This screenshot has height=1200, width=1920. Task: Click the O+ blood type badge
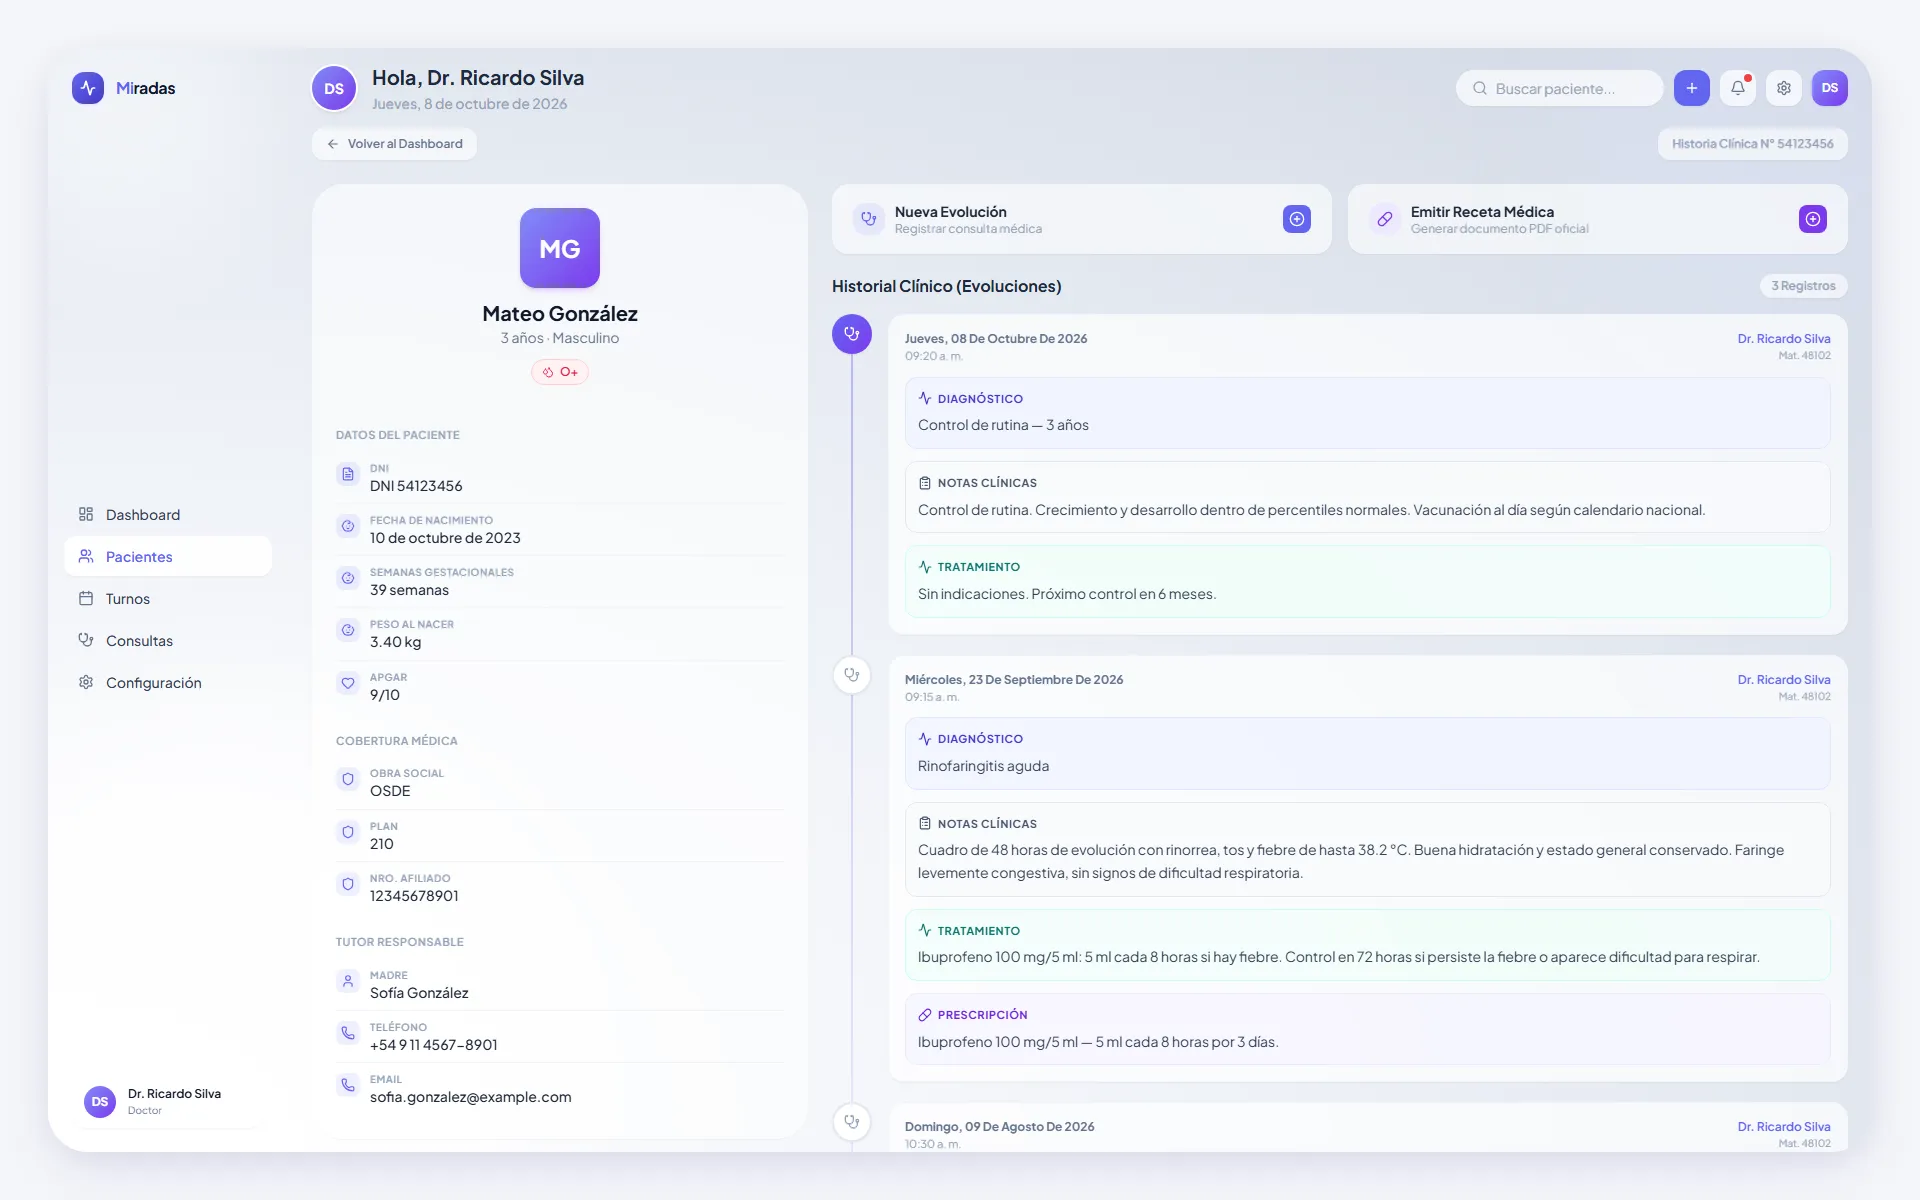coord(560,372)
